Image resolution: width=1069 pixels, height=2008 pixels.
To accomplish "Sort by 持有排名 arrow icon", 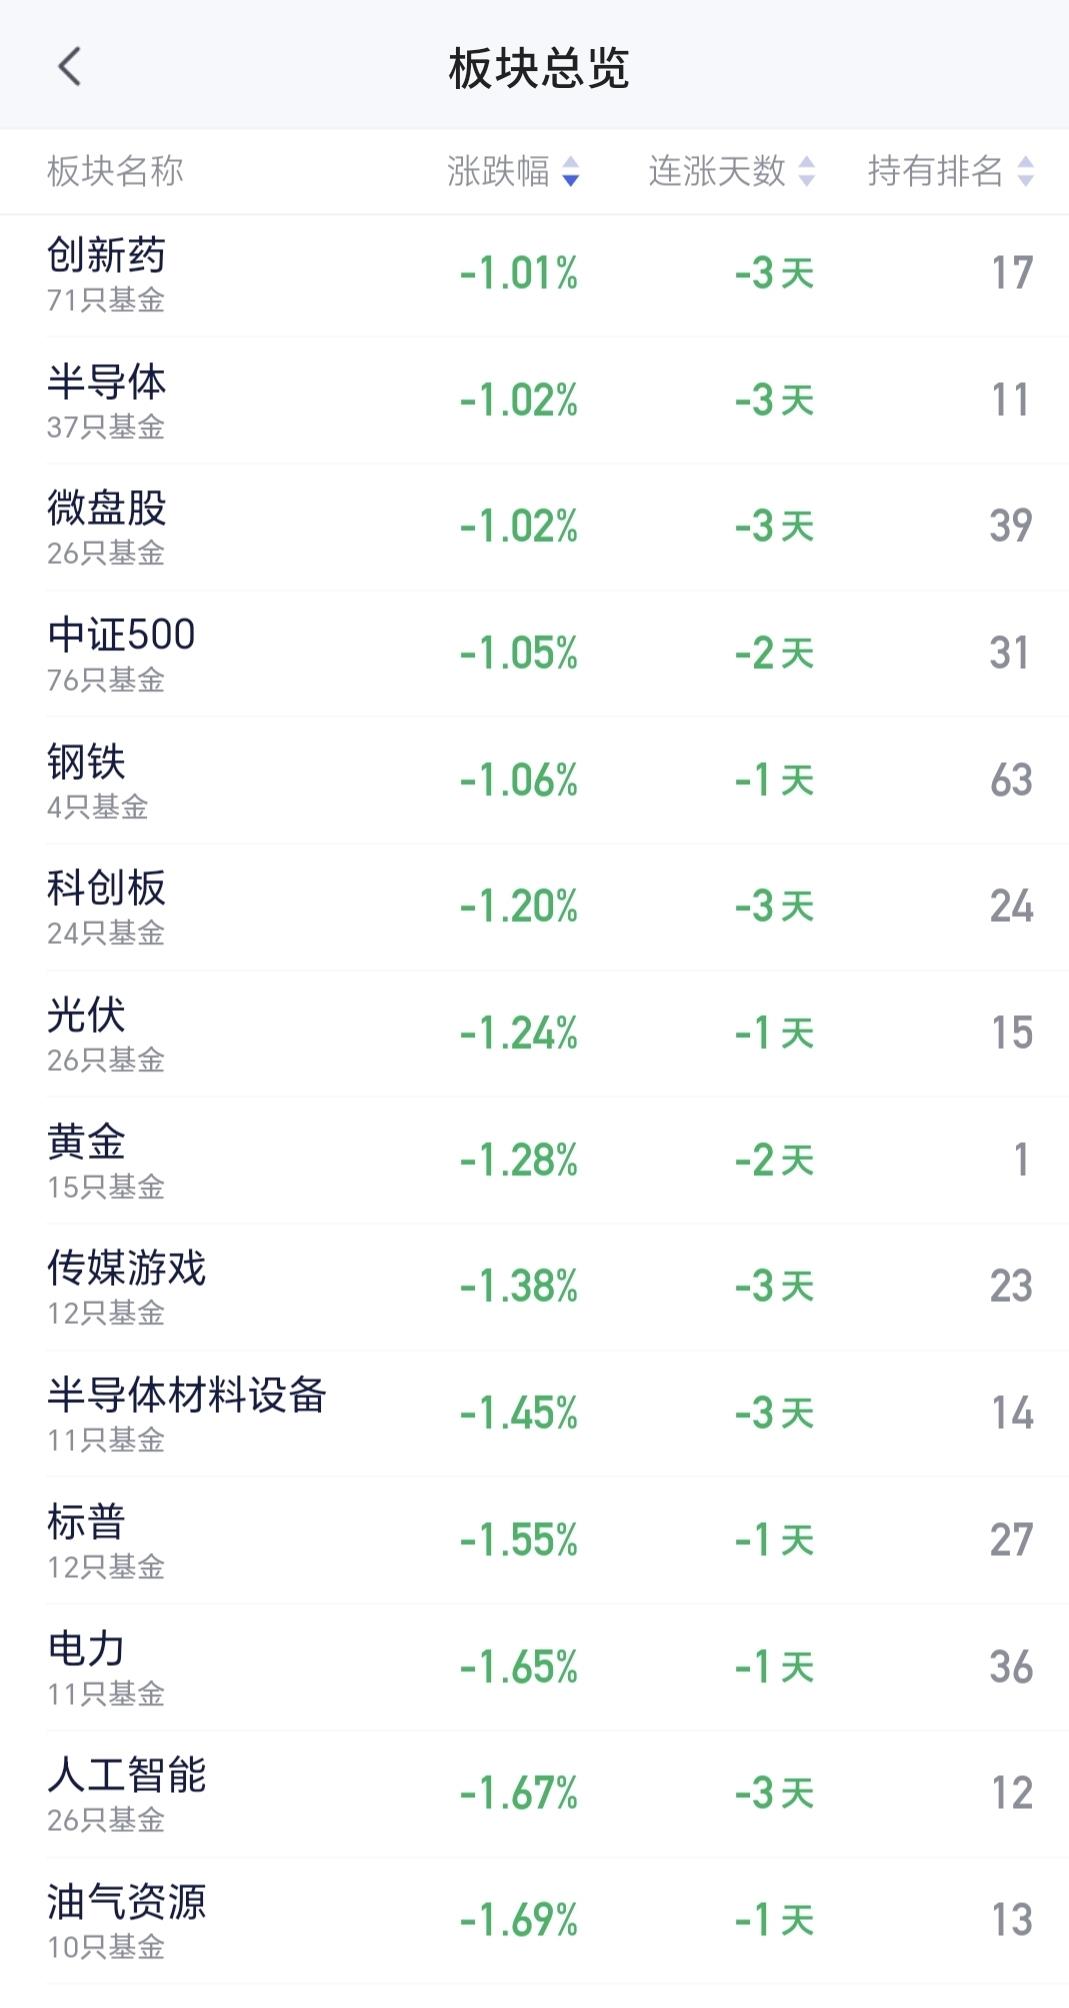I will click(x=1025, y=172).
